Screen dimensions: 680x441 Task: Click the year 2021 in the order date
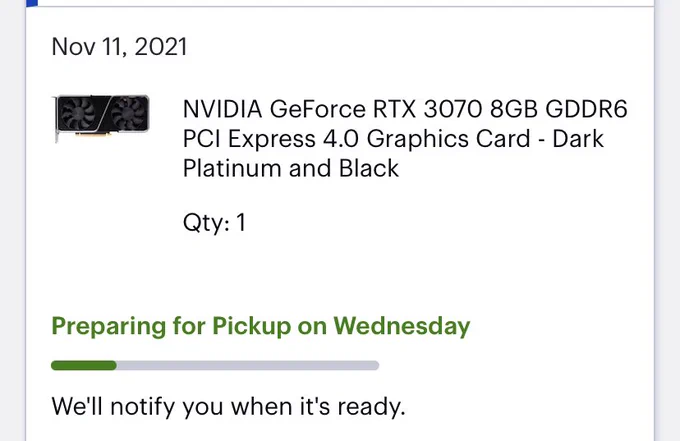point(161,46)
